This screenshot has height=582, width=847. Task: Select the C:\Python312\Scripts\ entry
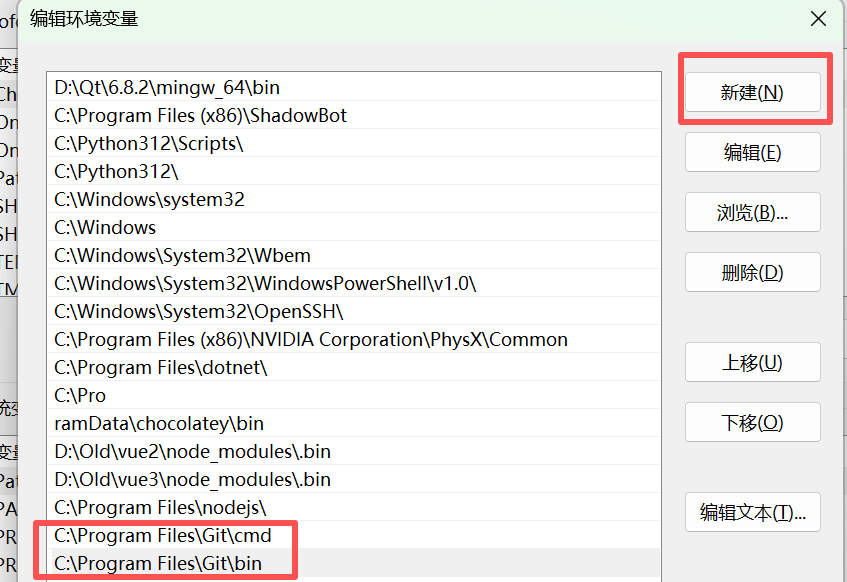pos(149,144)
